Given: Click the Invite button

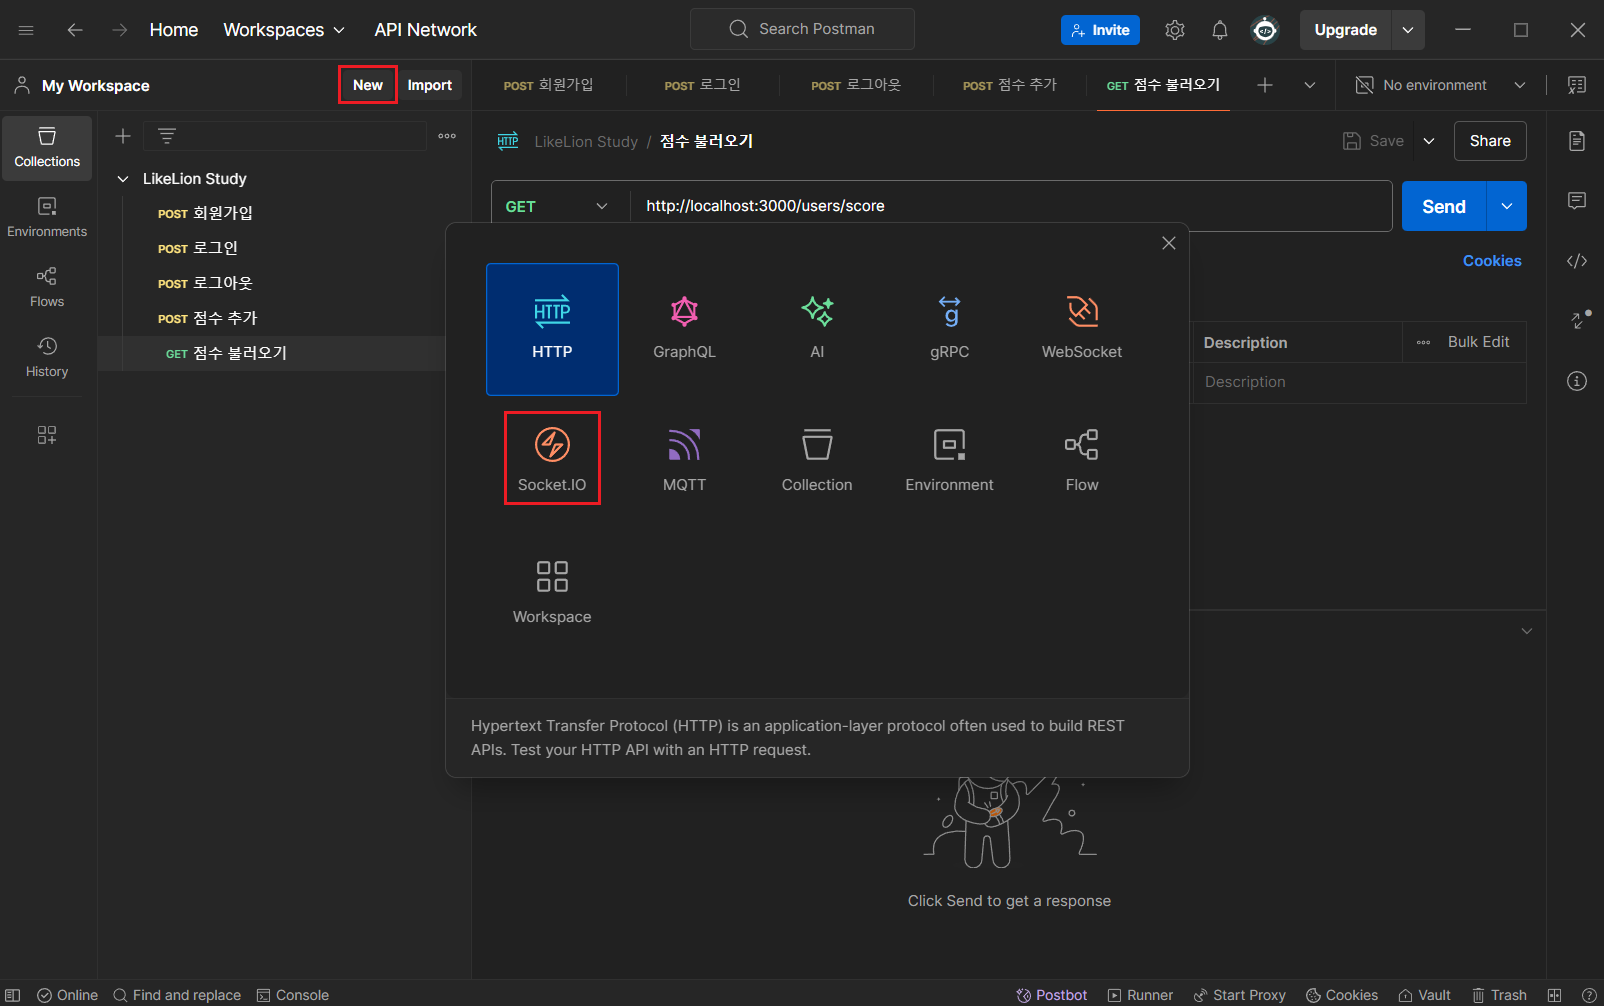Looking at the screenshot, I should [x=1101, y=30].
